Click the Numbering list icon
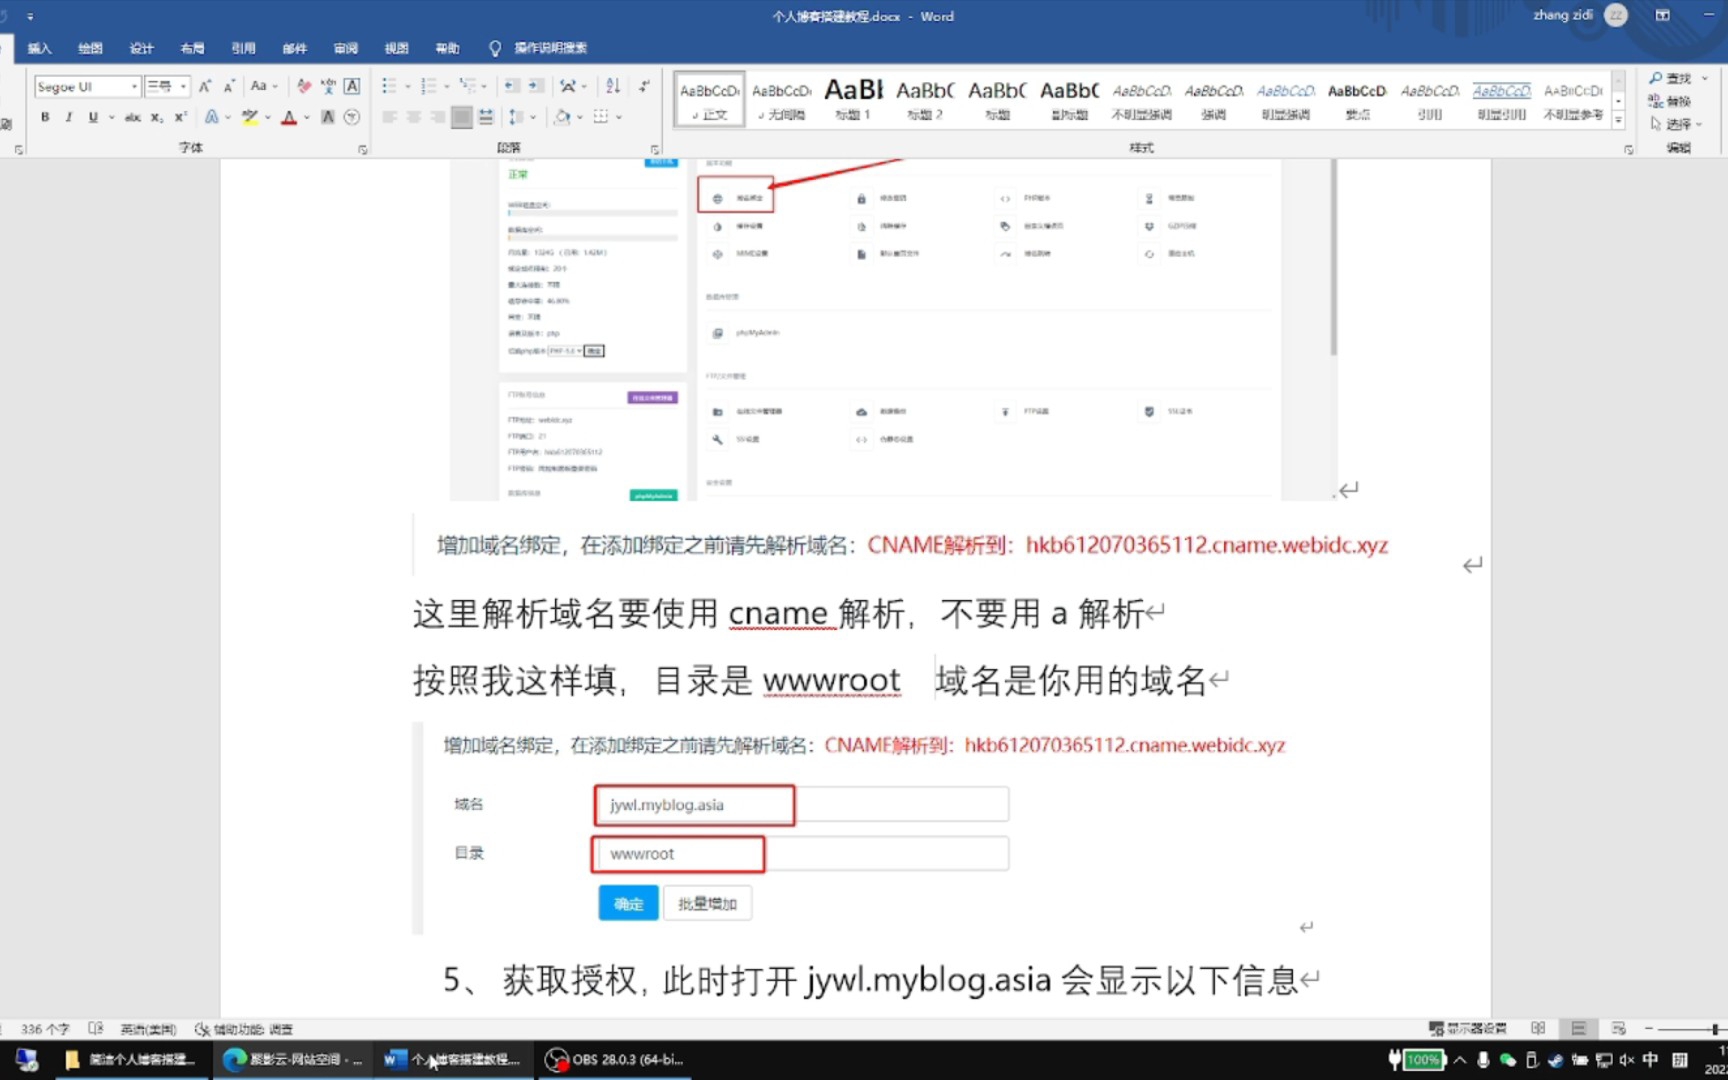 [428, 86]
